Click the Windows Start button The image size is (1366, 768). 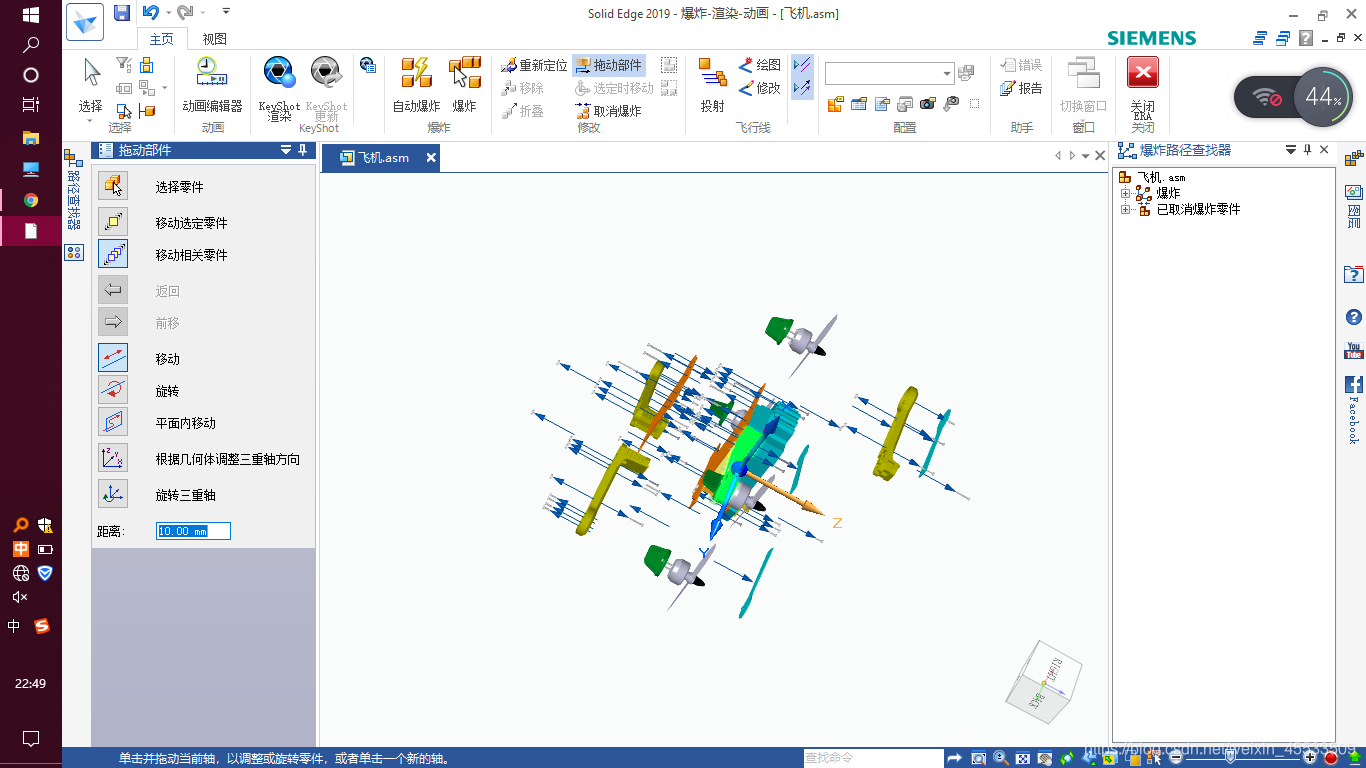(x=30, y=15)
